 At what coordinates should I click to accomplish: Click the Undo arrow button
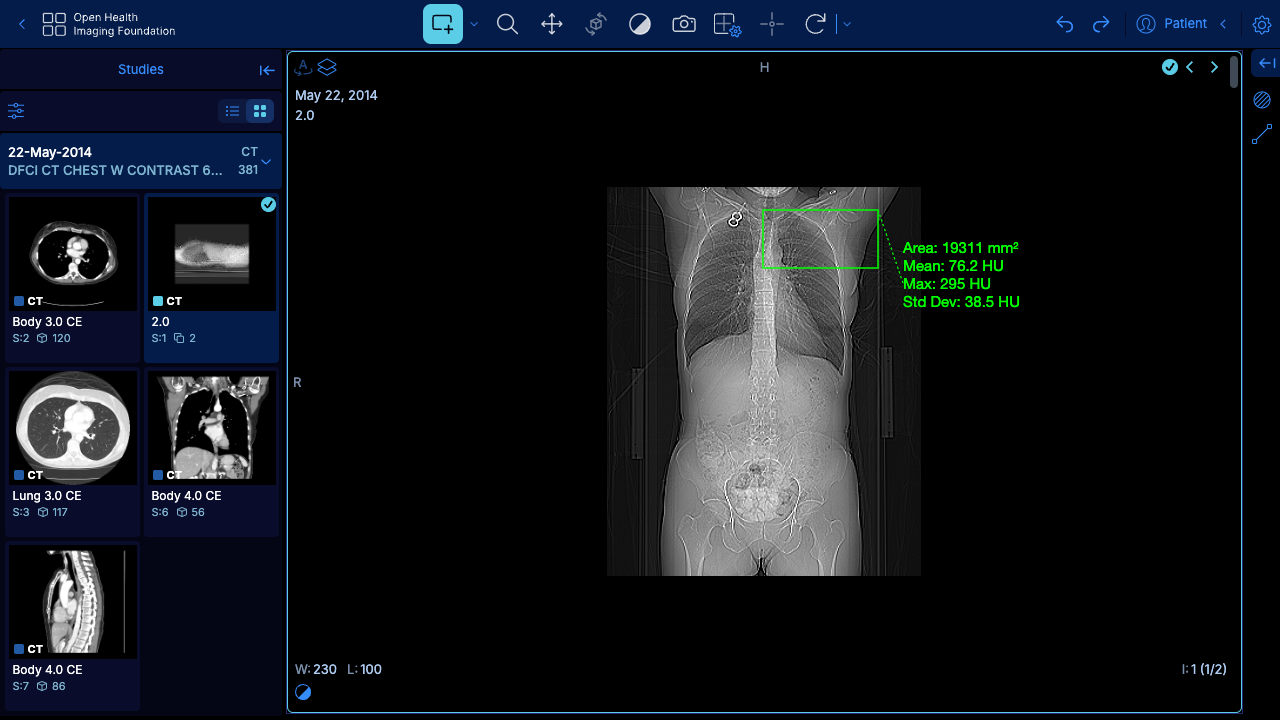tap(1065, 24)
